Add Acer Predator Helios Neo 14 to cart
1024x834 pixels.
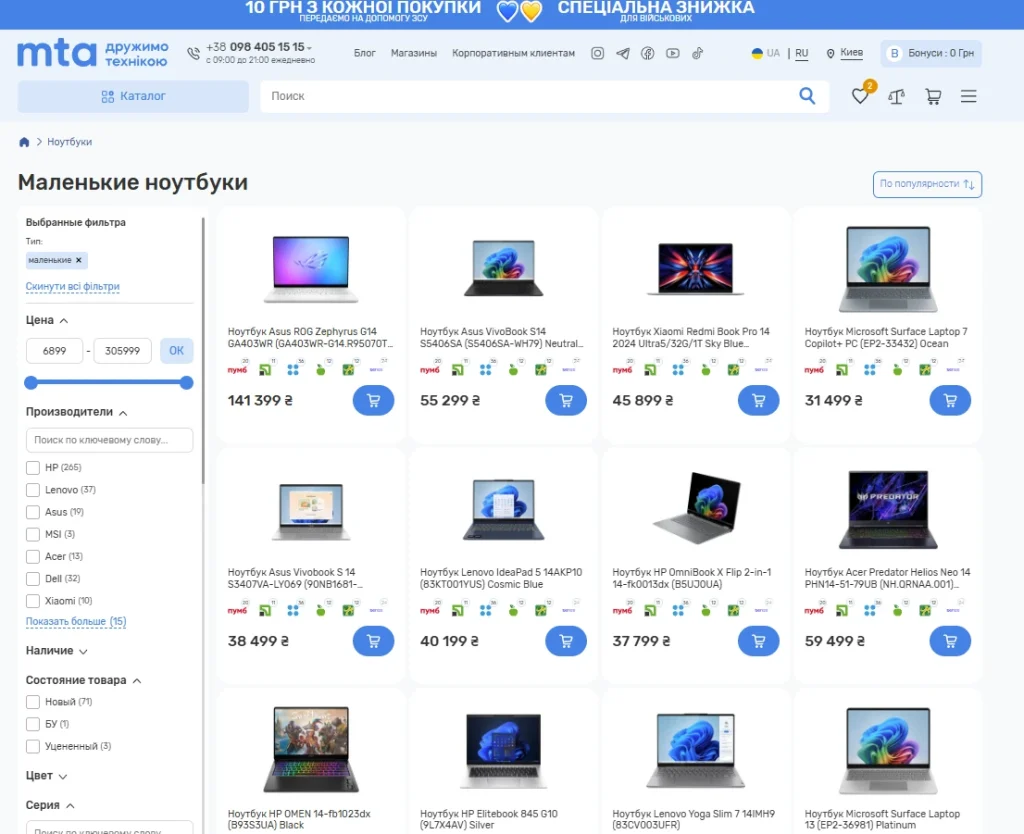pos(950,641)
